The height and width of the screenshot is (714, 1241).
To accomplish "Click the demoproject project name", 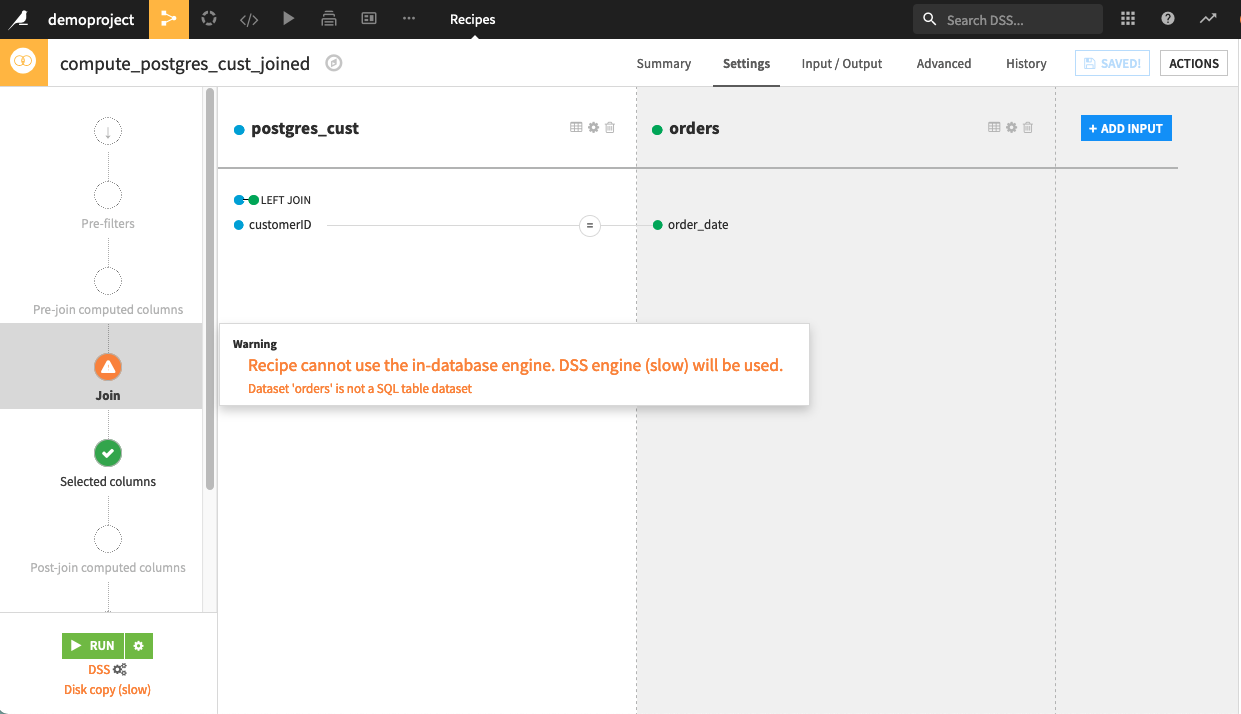I will tap(91, 19).
